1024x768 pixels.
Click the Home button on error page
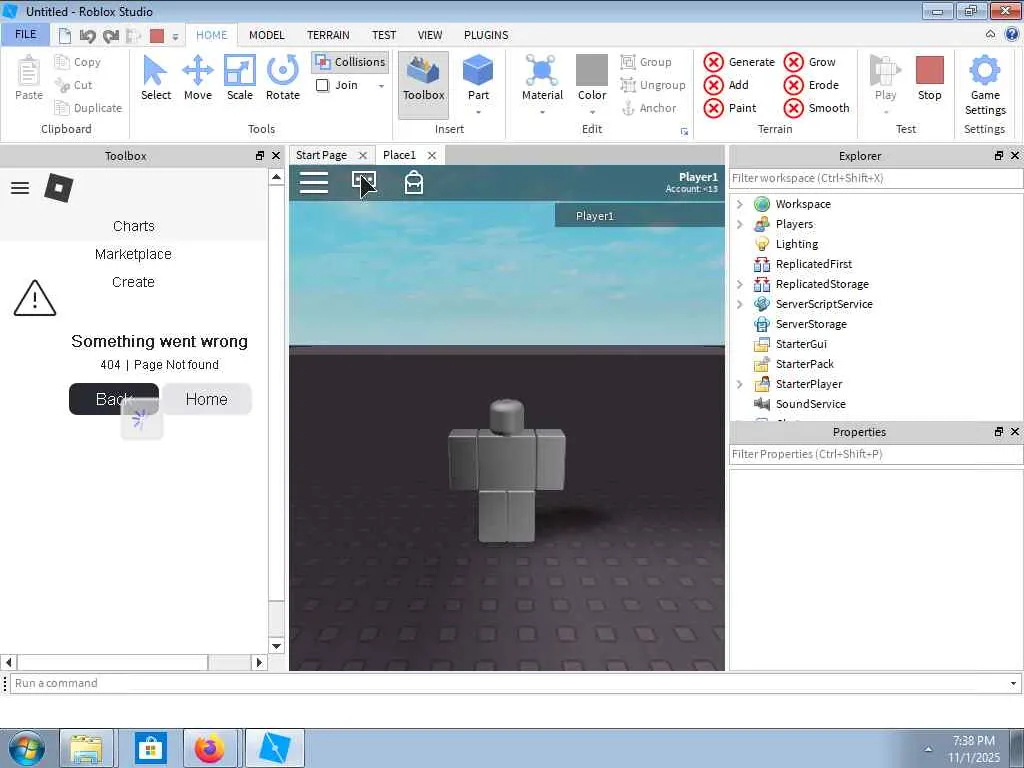click(206, 399)
